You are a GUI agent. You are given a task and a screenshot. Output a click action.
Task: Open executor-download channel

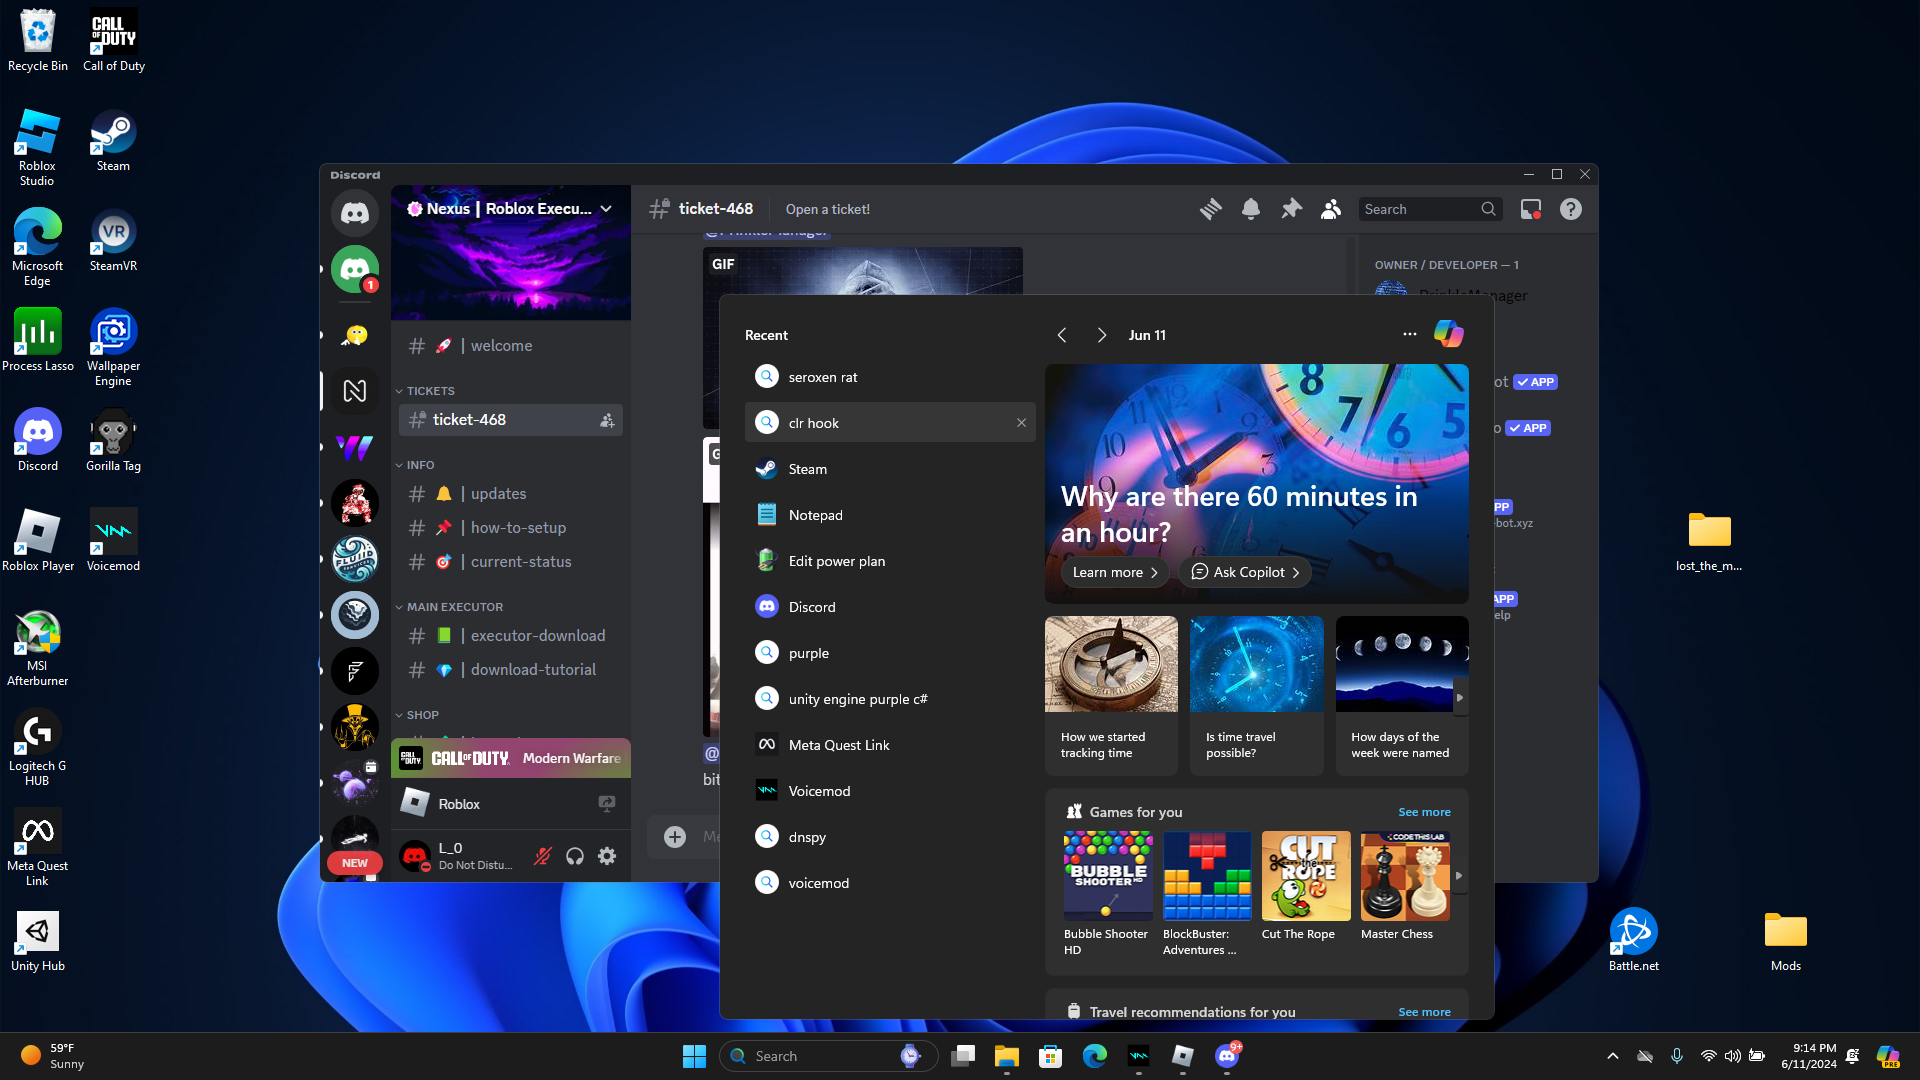pos(537,636)
